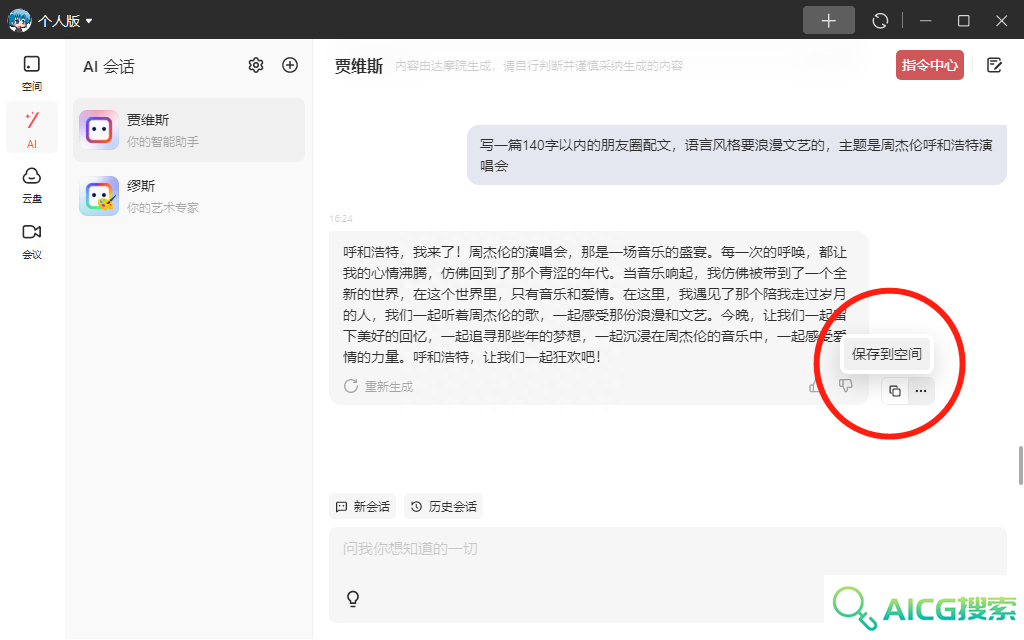Start a 新会话 new conversation
The image size is (1024, 640).
click(x=362, y=506)
